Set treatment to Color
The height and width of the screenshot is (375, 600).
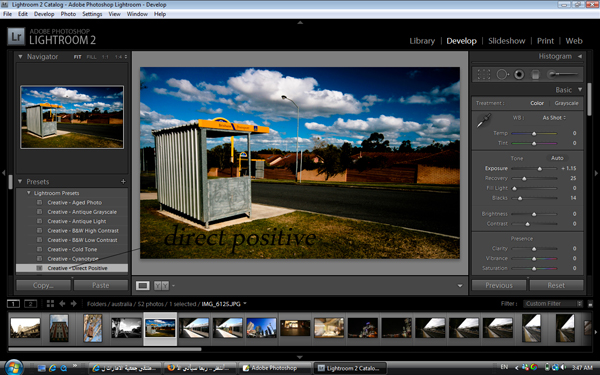pyautogui.click(x=536, y=103)
